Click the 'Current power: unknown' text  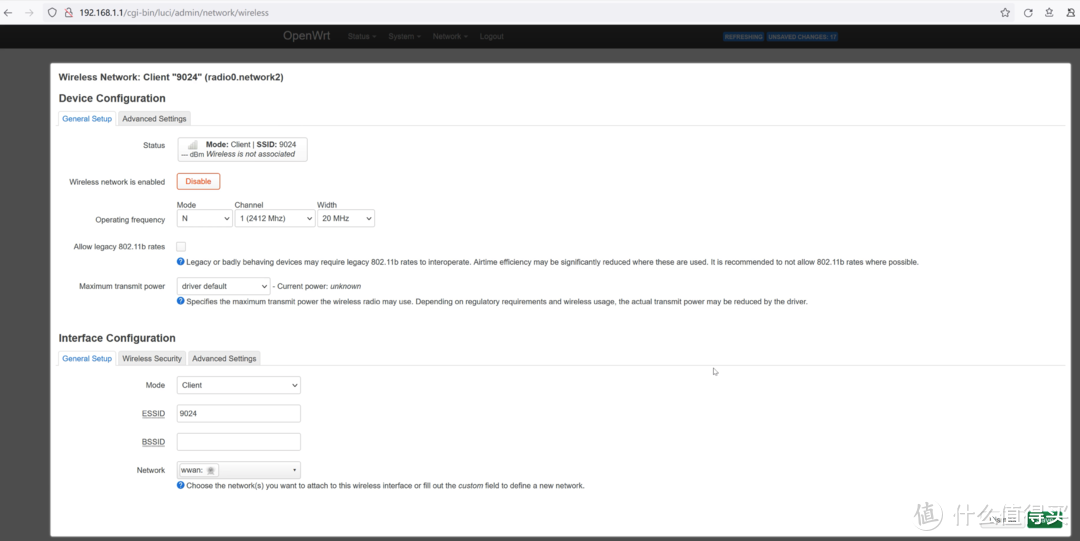[319, 286]
